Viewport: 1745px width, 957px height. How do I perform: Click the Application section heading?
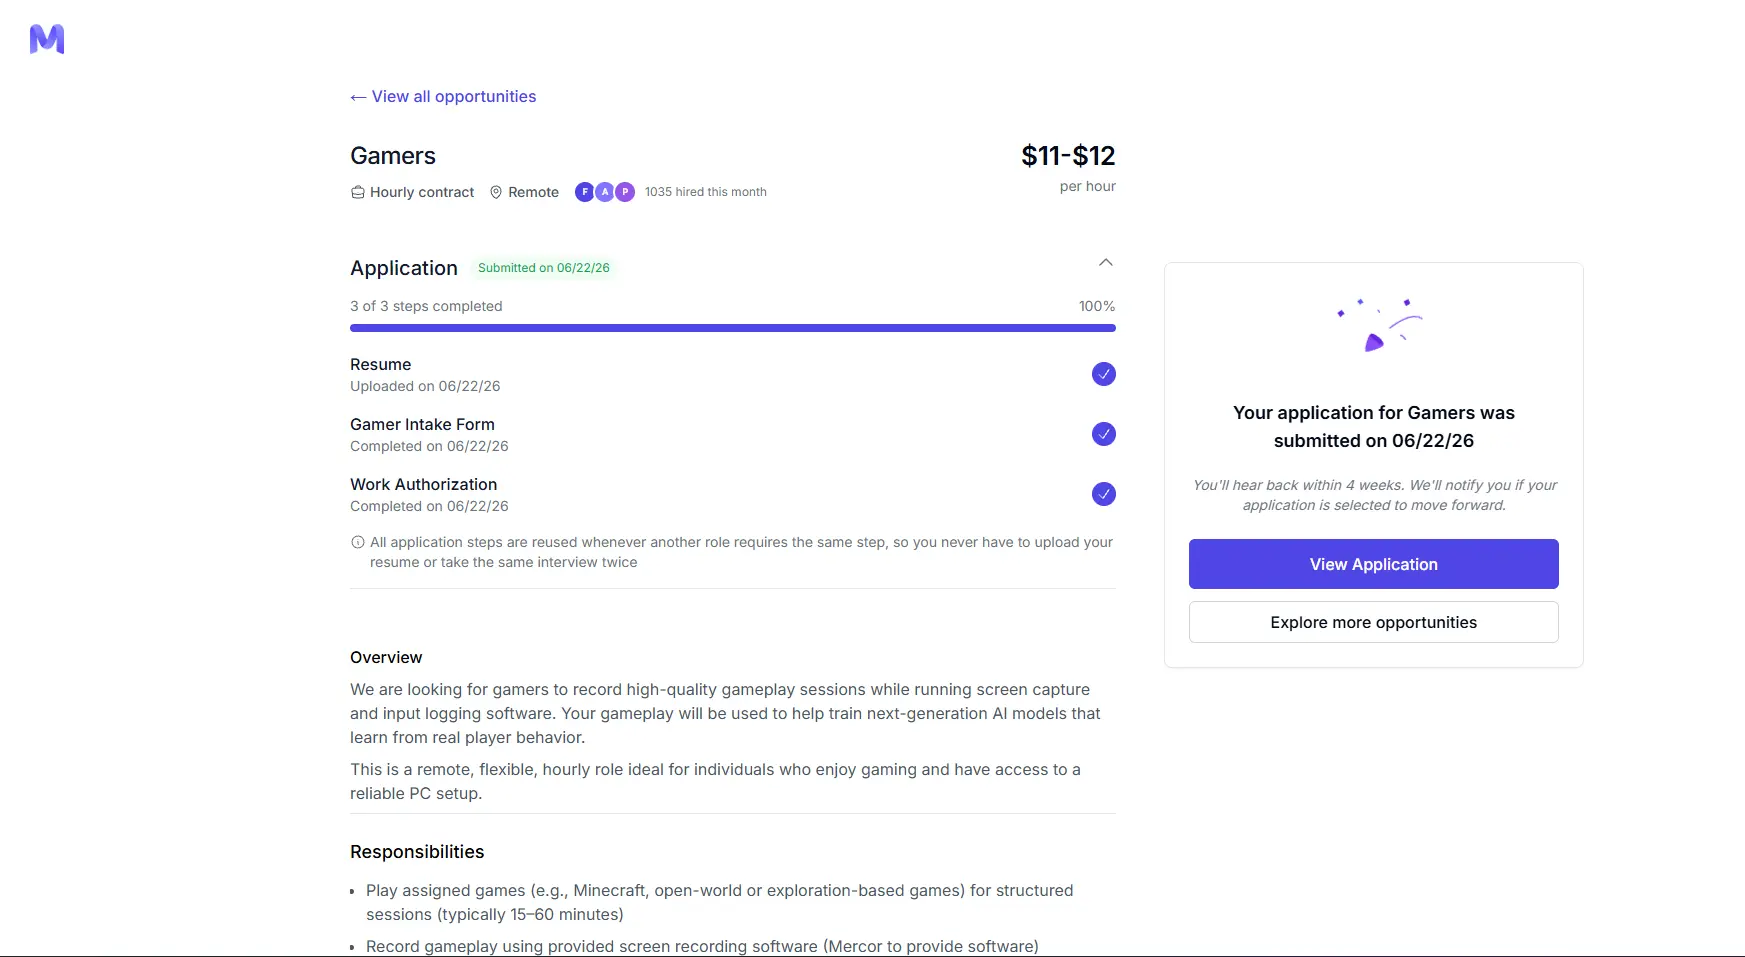click(x=404, y=268)
